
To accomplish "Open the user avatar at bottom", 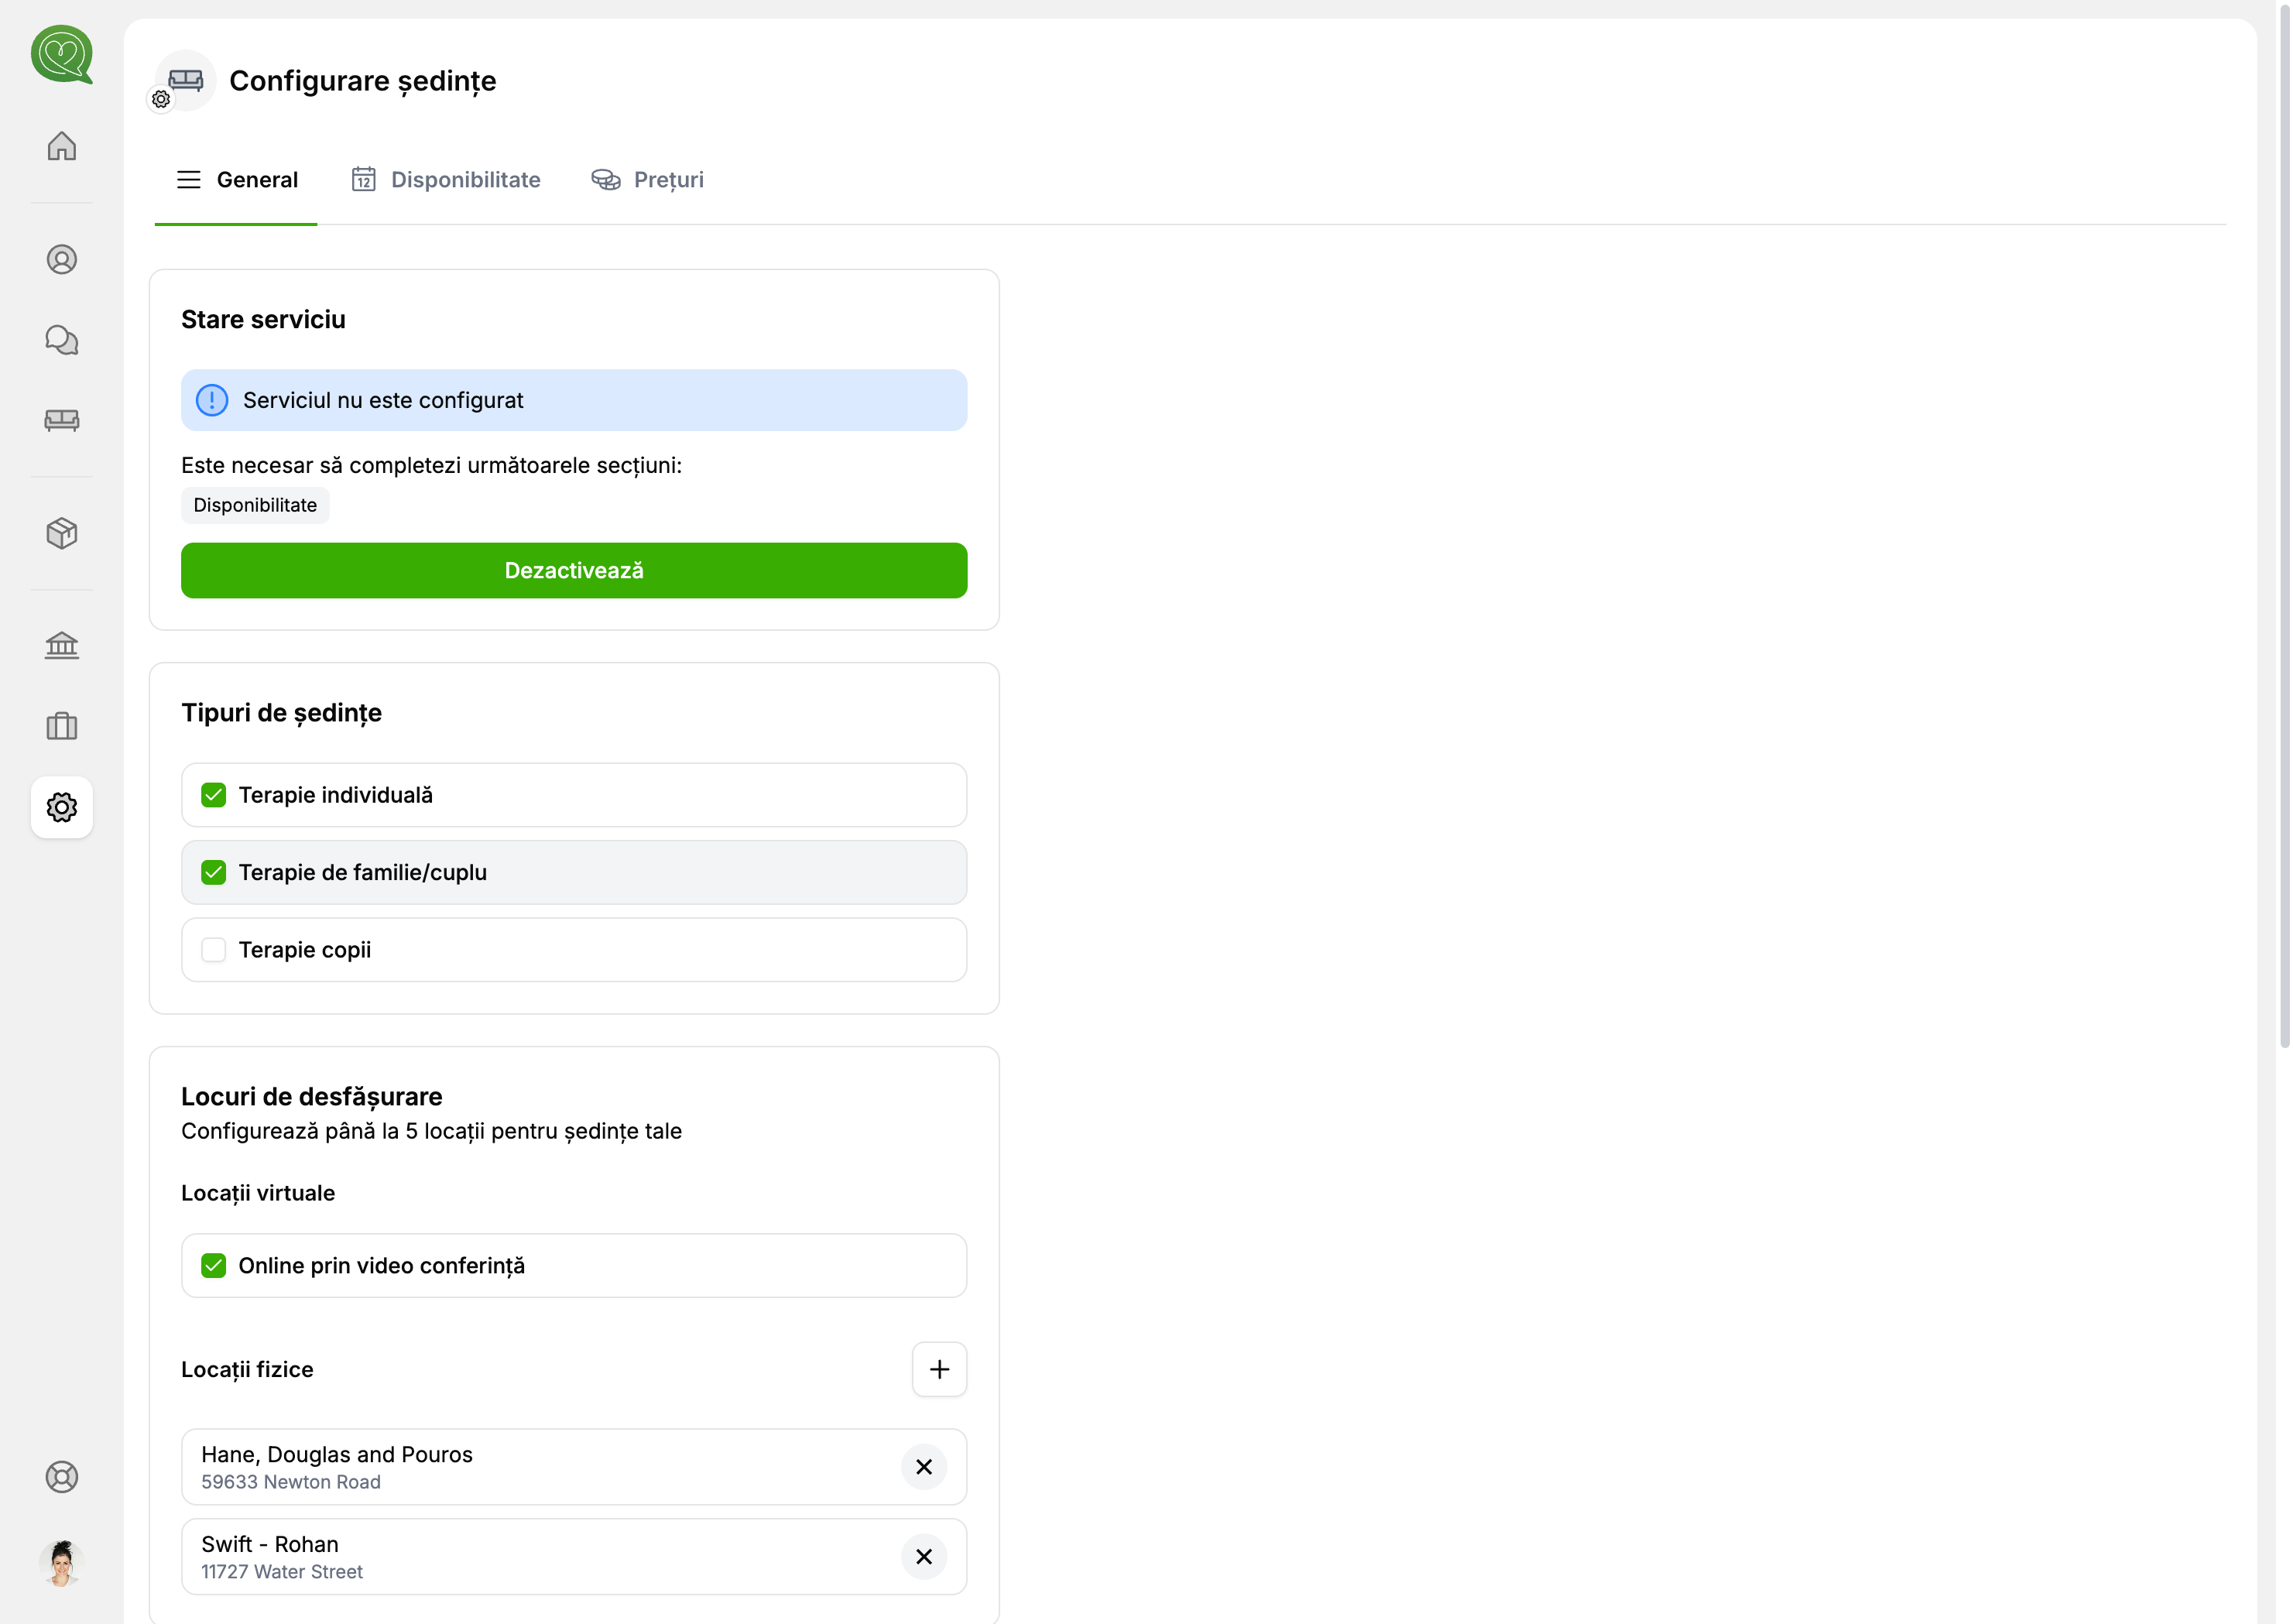I will (62, 1563).
